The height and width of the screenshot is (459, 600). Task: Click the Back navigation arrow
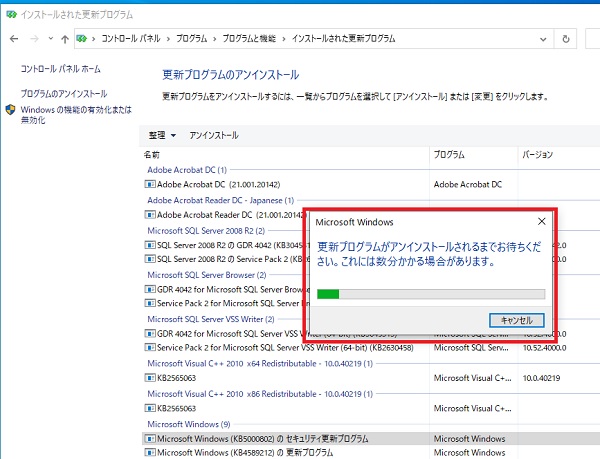[x=14, y=39]
